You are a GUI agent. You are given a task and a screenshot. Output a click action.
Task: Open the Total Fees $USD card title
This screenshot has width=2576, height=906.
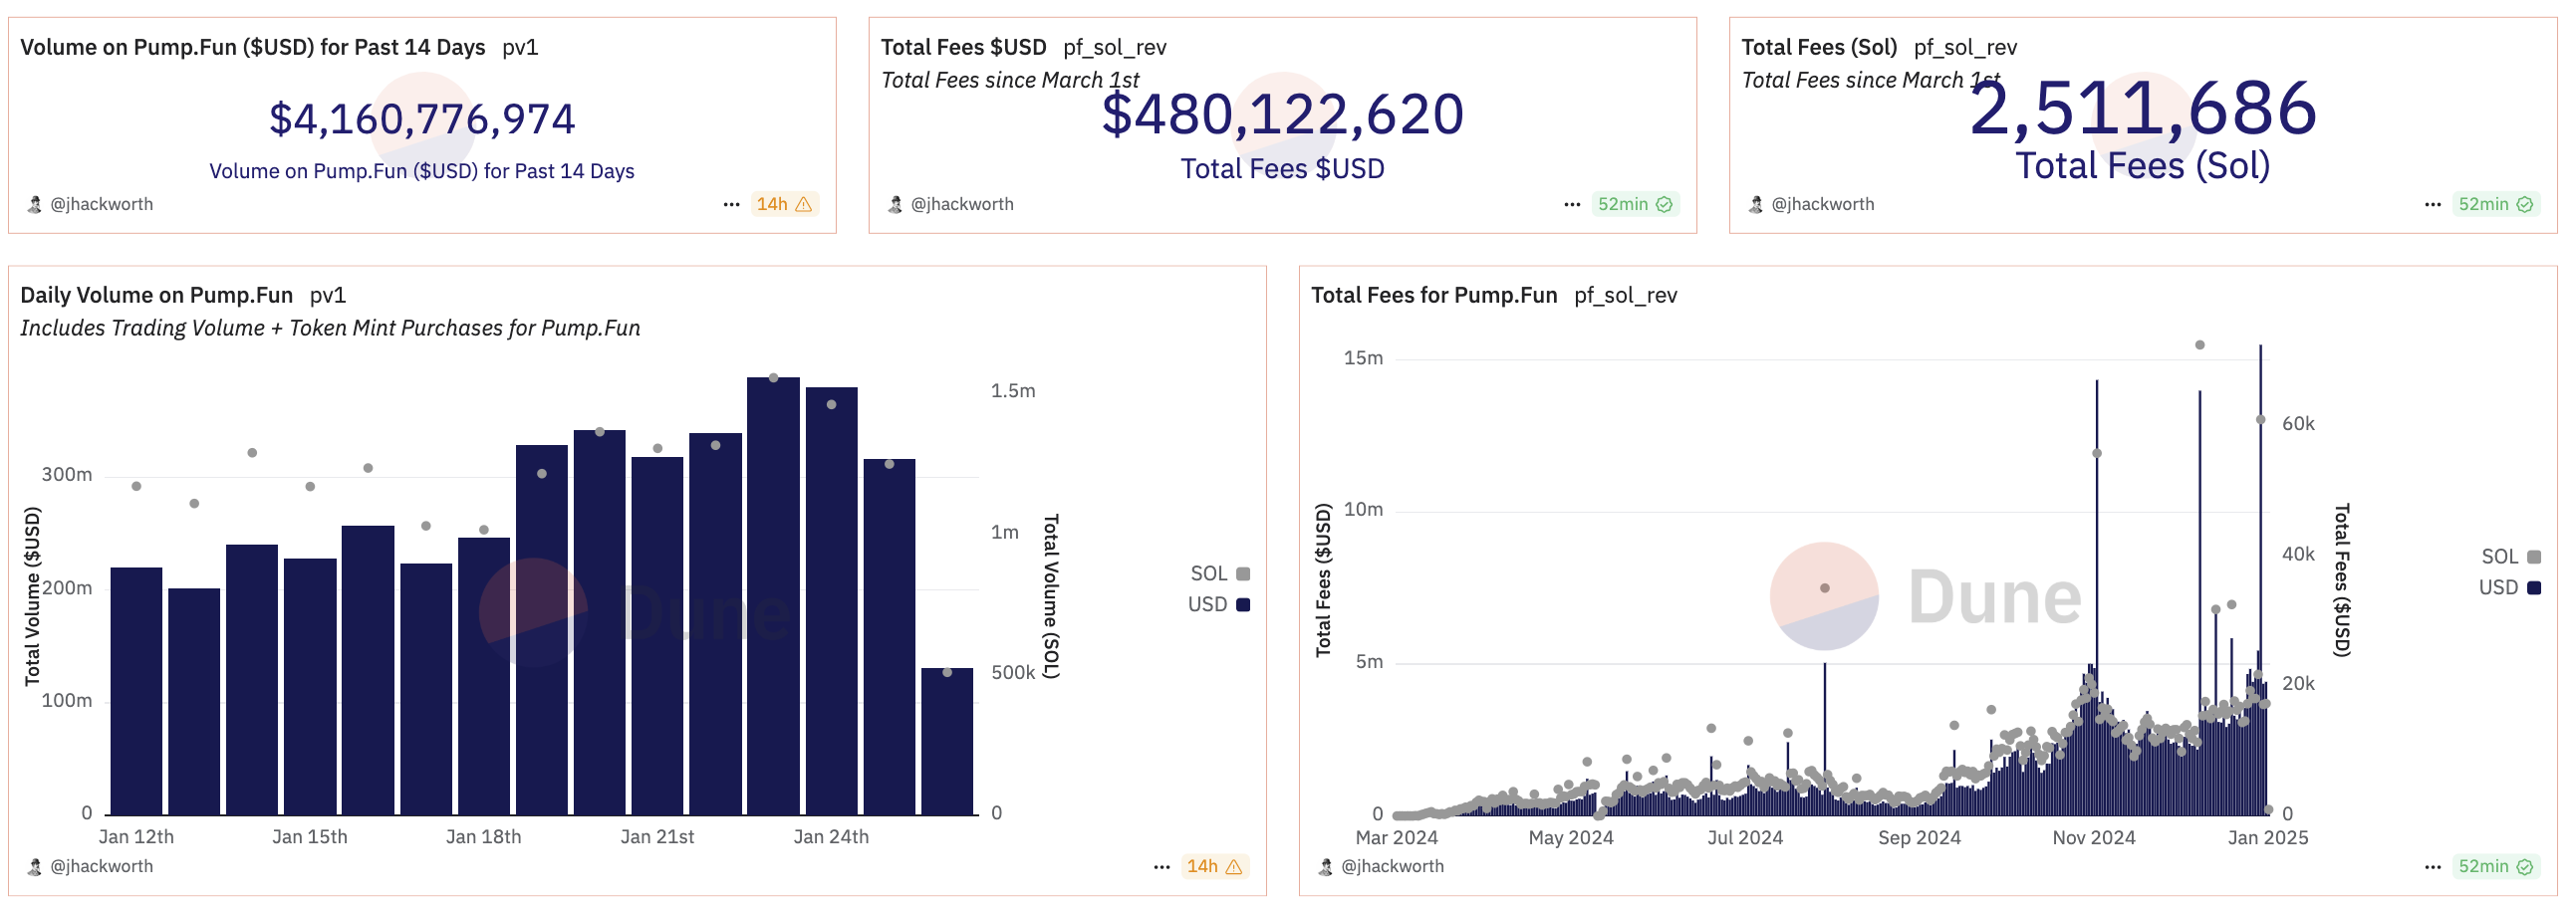pyautogui.click(x=964, y=47)
